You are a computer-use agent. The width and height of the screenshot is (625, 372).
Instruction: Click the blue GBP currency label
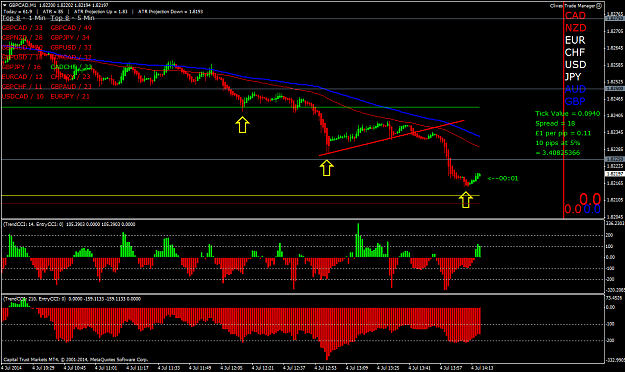point(575,101)
